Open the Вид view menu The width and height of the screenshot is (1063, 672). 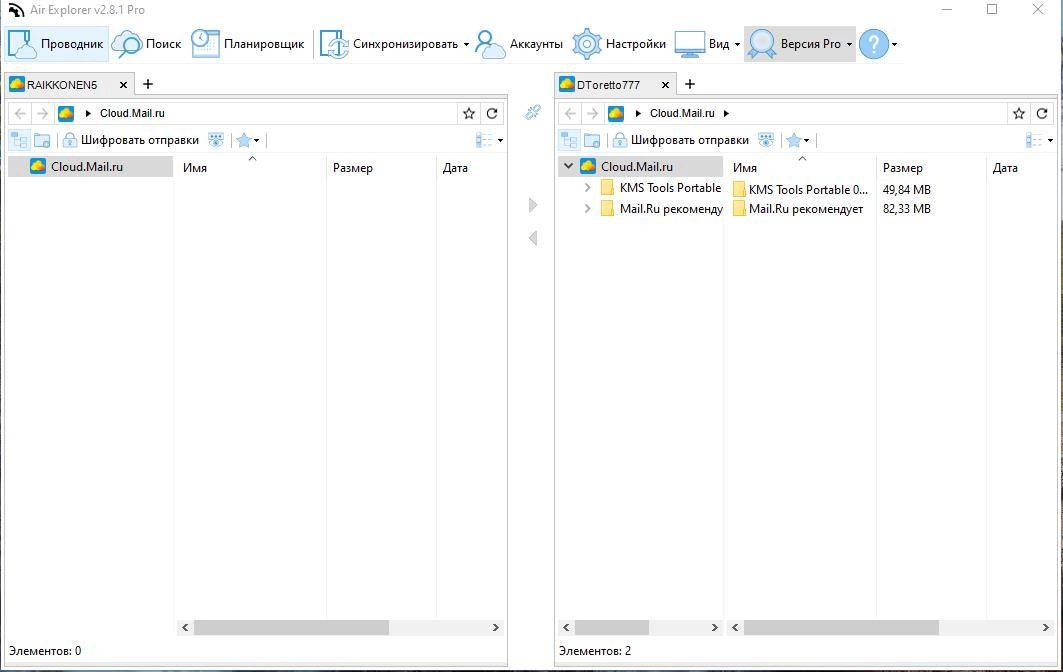pos(707,44)
